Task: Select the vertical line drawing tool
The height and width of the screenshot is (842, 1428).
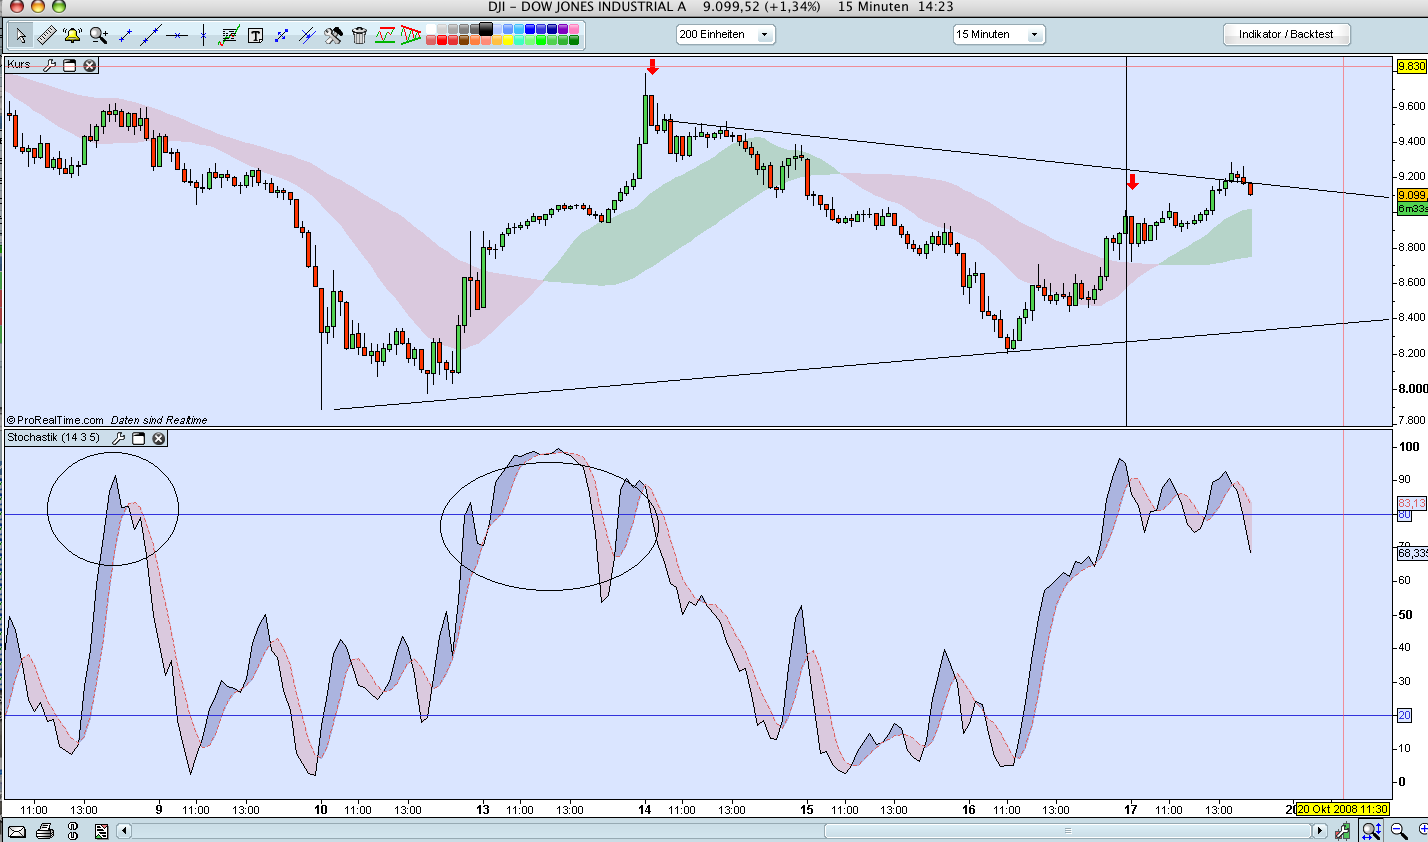Action: (x=203, y=36)
